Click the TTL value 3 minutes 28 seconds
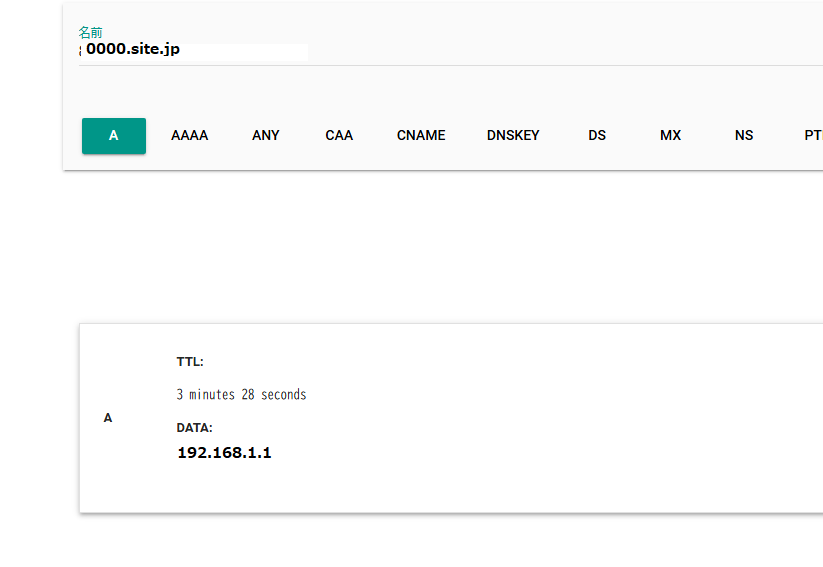 click(x=241, y=395)
